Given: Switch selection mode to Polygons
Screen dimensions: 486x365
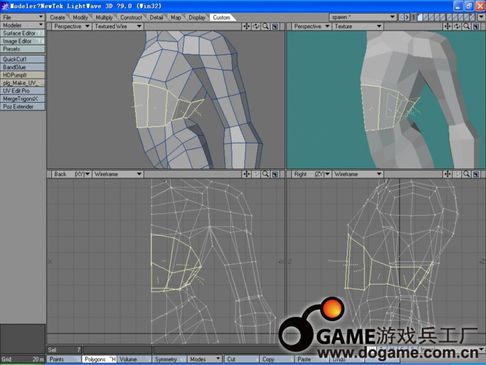Looking at the screenshot, I should pyautogui.click(x=99, y=359).
